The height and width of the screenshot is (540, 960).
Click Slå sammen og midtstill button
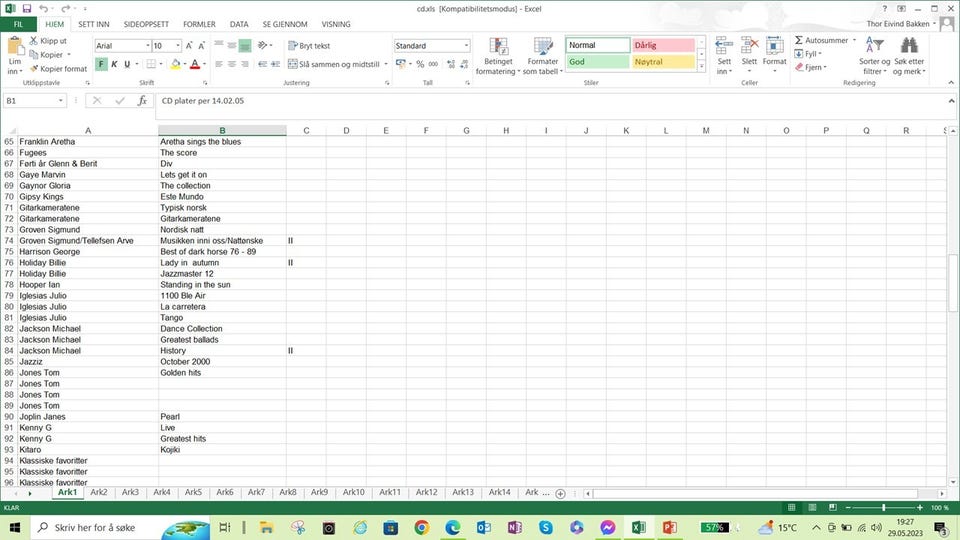pyautogui.click(x=334, y=64)
